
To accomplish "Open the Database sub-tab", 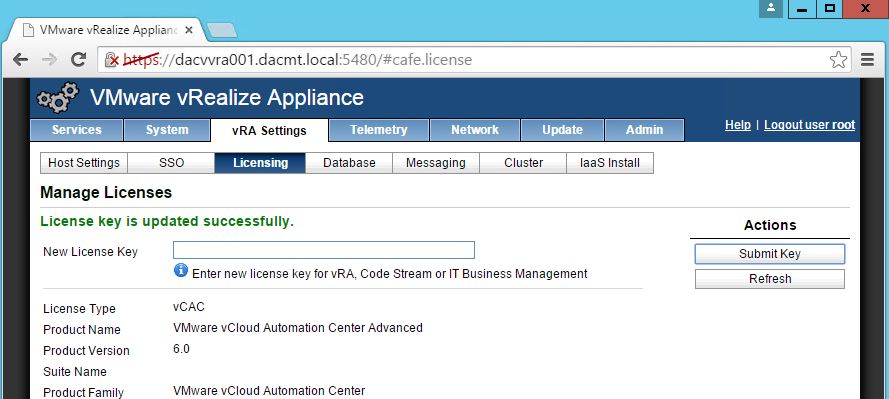I will point(349,163).
